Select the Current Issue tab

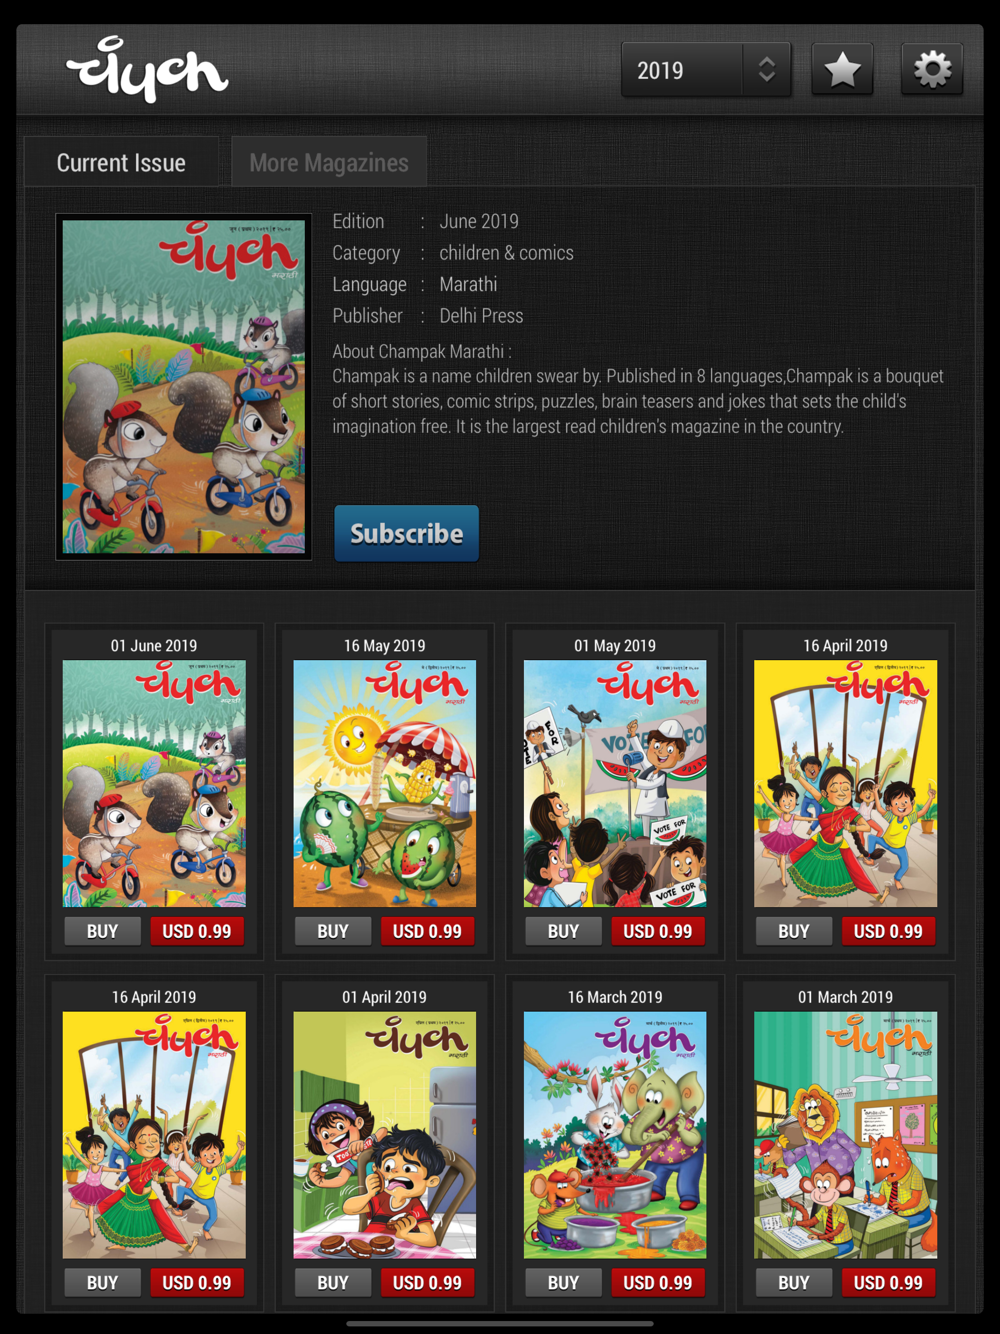point(121,162)
